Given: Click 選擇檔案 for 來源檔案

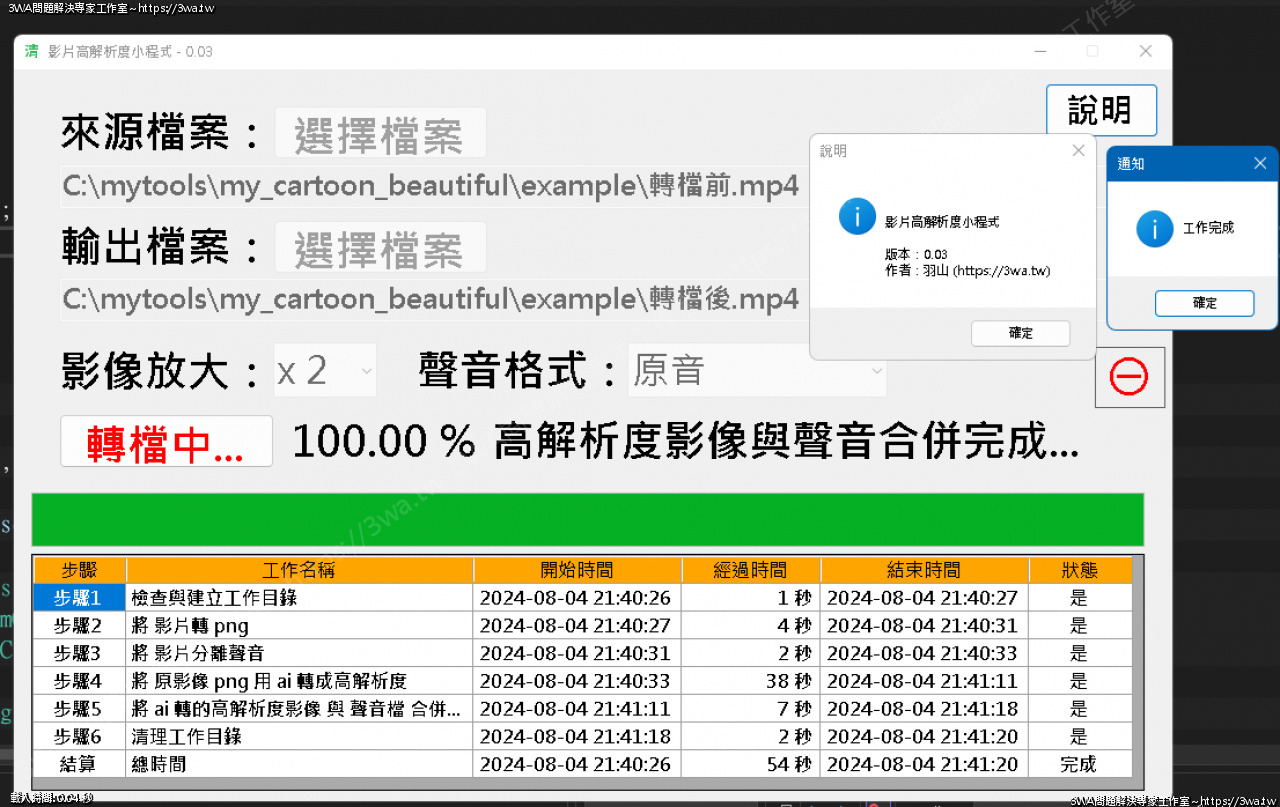Looking at the screenshot, I should tap(380, 132).
